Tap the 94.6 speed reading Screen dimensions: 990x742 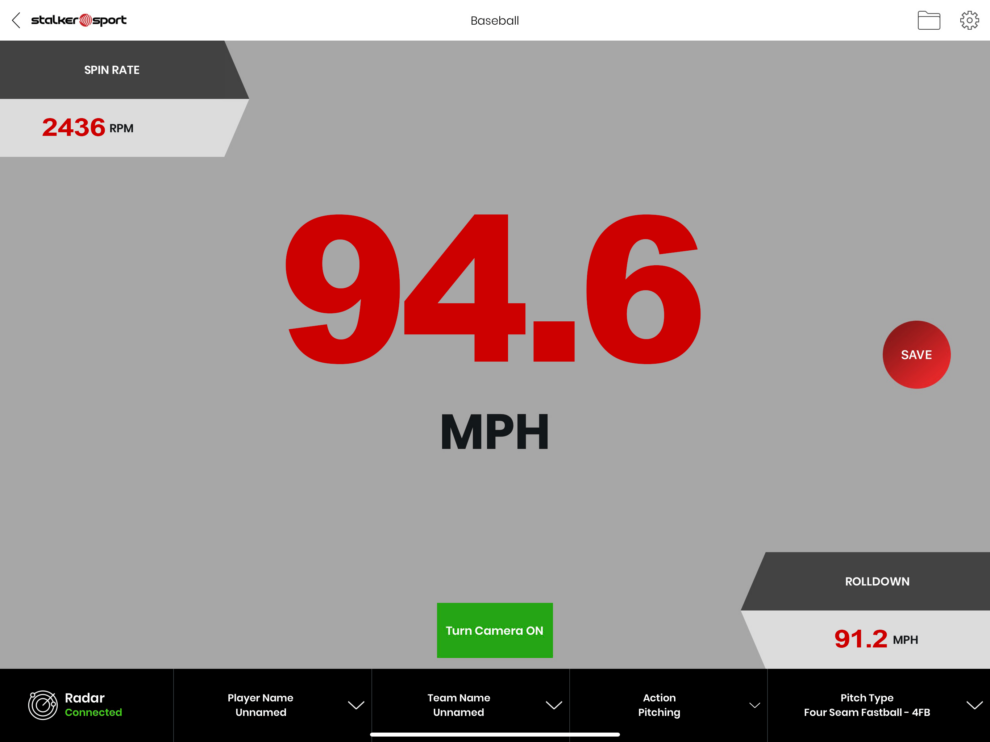(x=493, y=286)
